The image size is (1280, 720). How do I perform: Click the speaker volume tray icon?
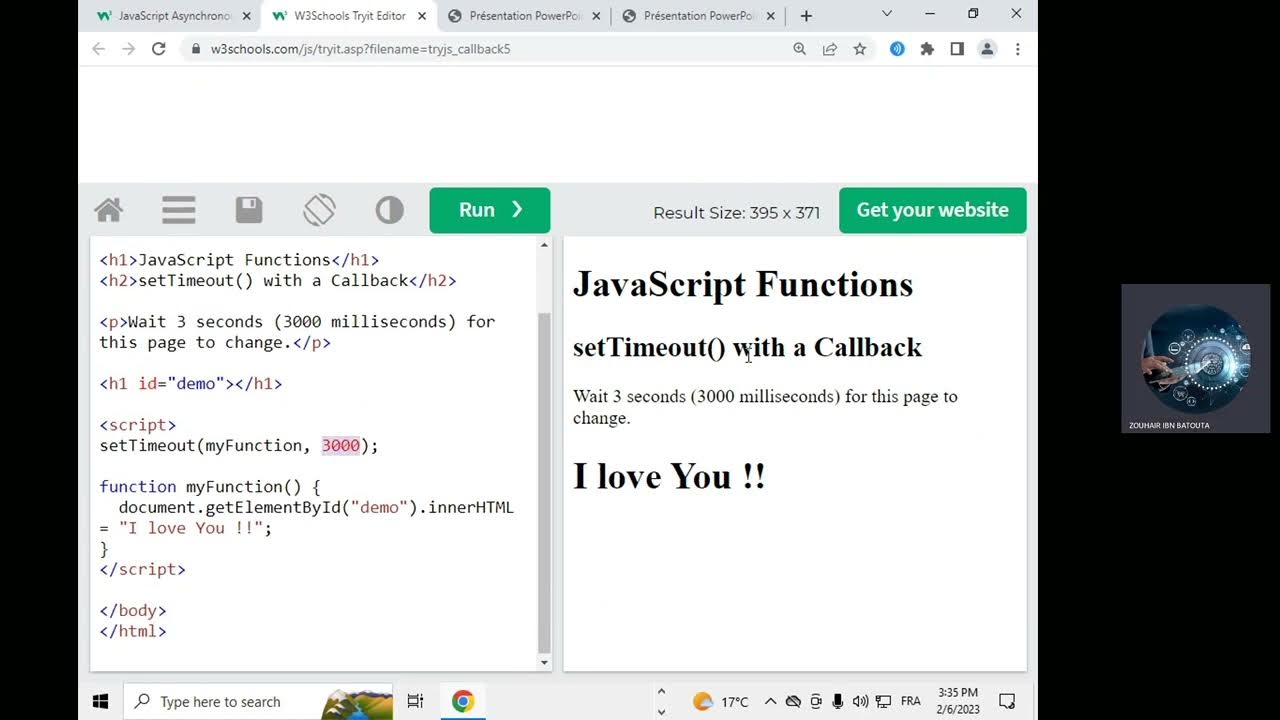pos(860,702)
